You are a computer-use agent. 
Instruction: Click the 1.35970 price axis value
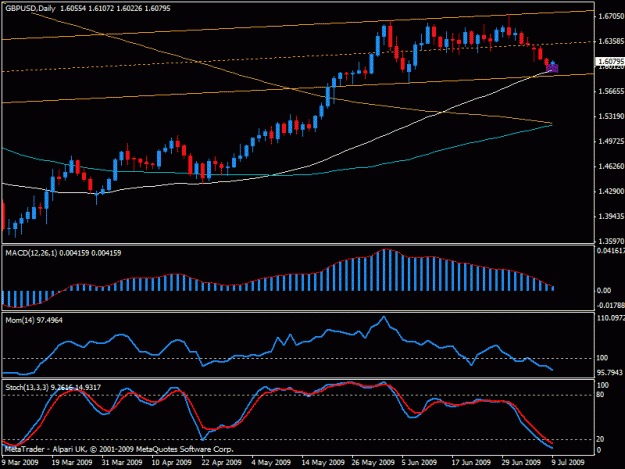(611, 241)
